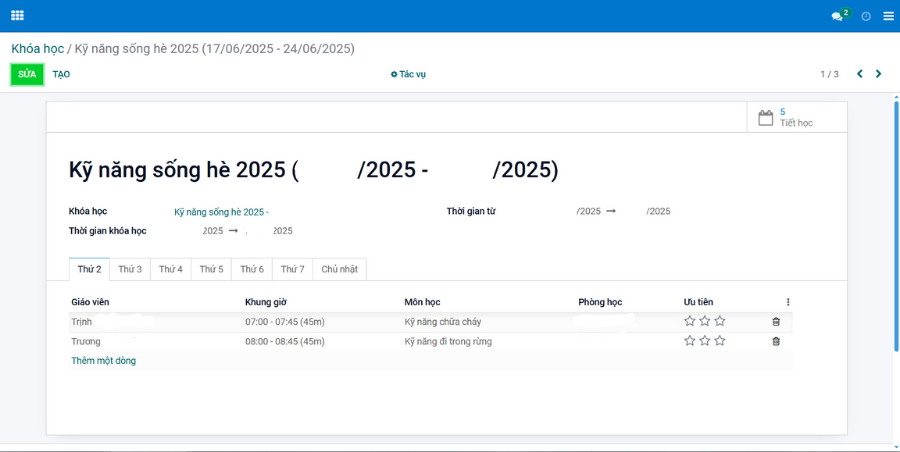Open the top-right hamburger menu
This screenshot has width=900, height=452.
(x=888, y=16)
